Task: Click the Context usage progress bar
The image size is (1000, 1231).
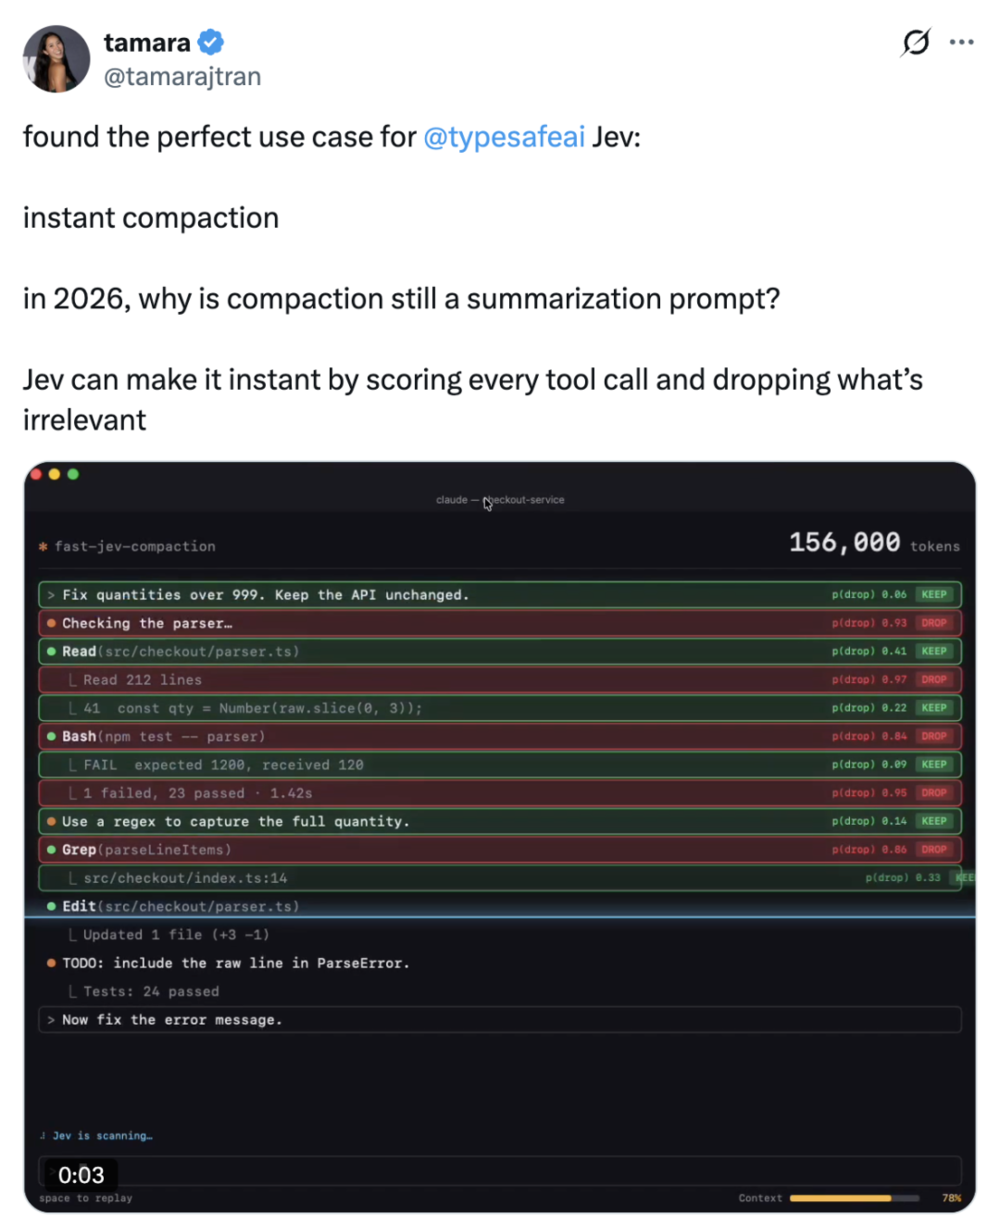Action: (x=855, y=1198)
